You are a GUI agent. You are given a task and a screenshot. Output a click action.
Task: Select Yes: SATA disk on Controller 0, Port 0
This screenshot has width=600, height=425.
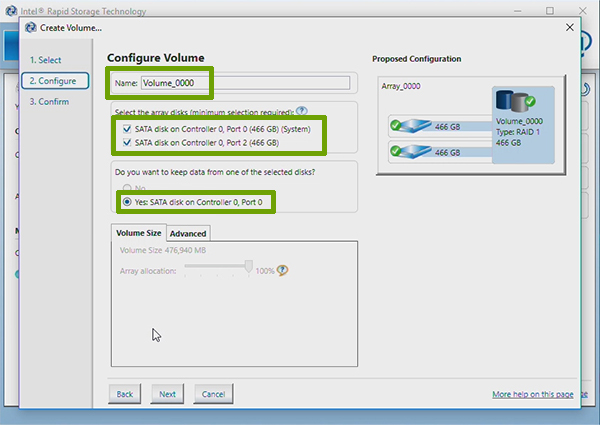pyautogui.click(x=127, y=202)
